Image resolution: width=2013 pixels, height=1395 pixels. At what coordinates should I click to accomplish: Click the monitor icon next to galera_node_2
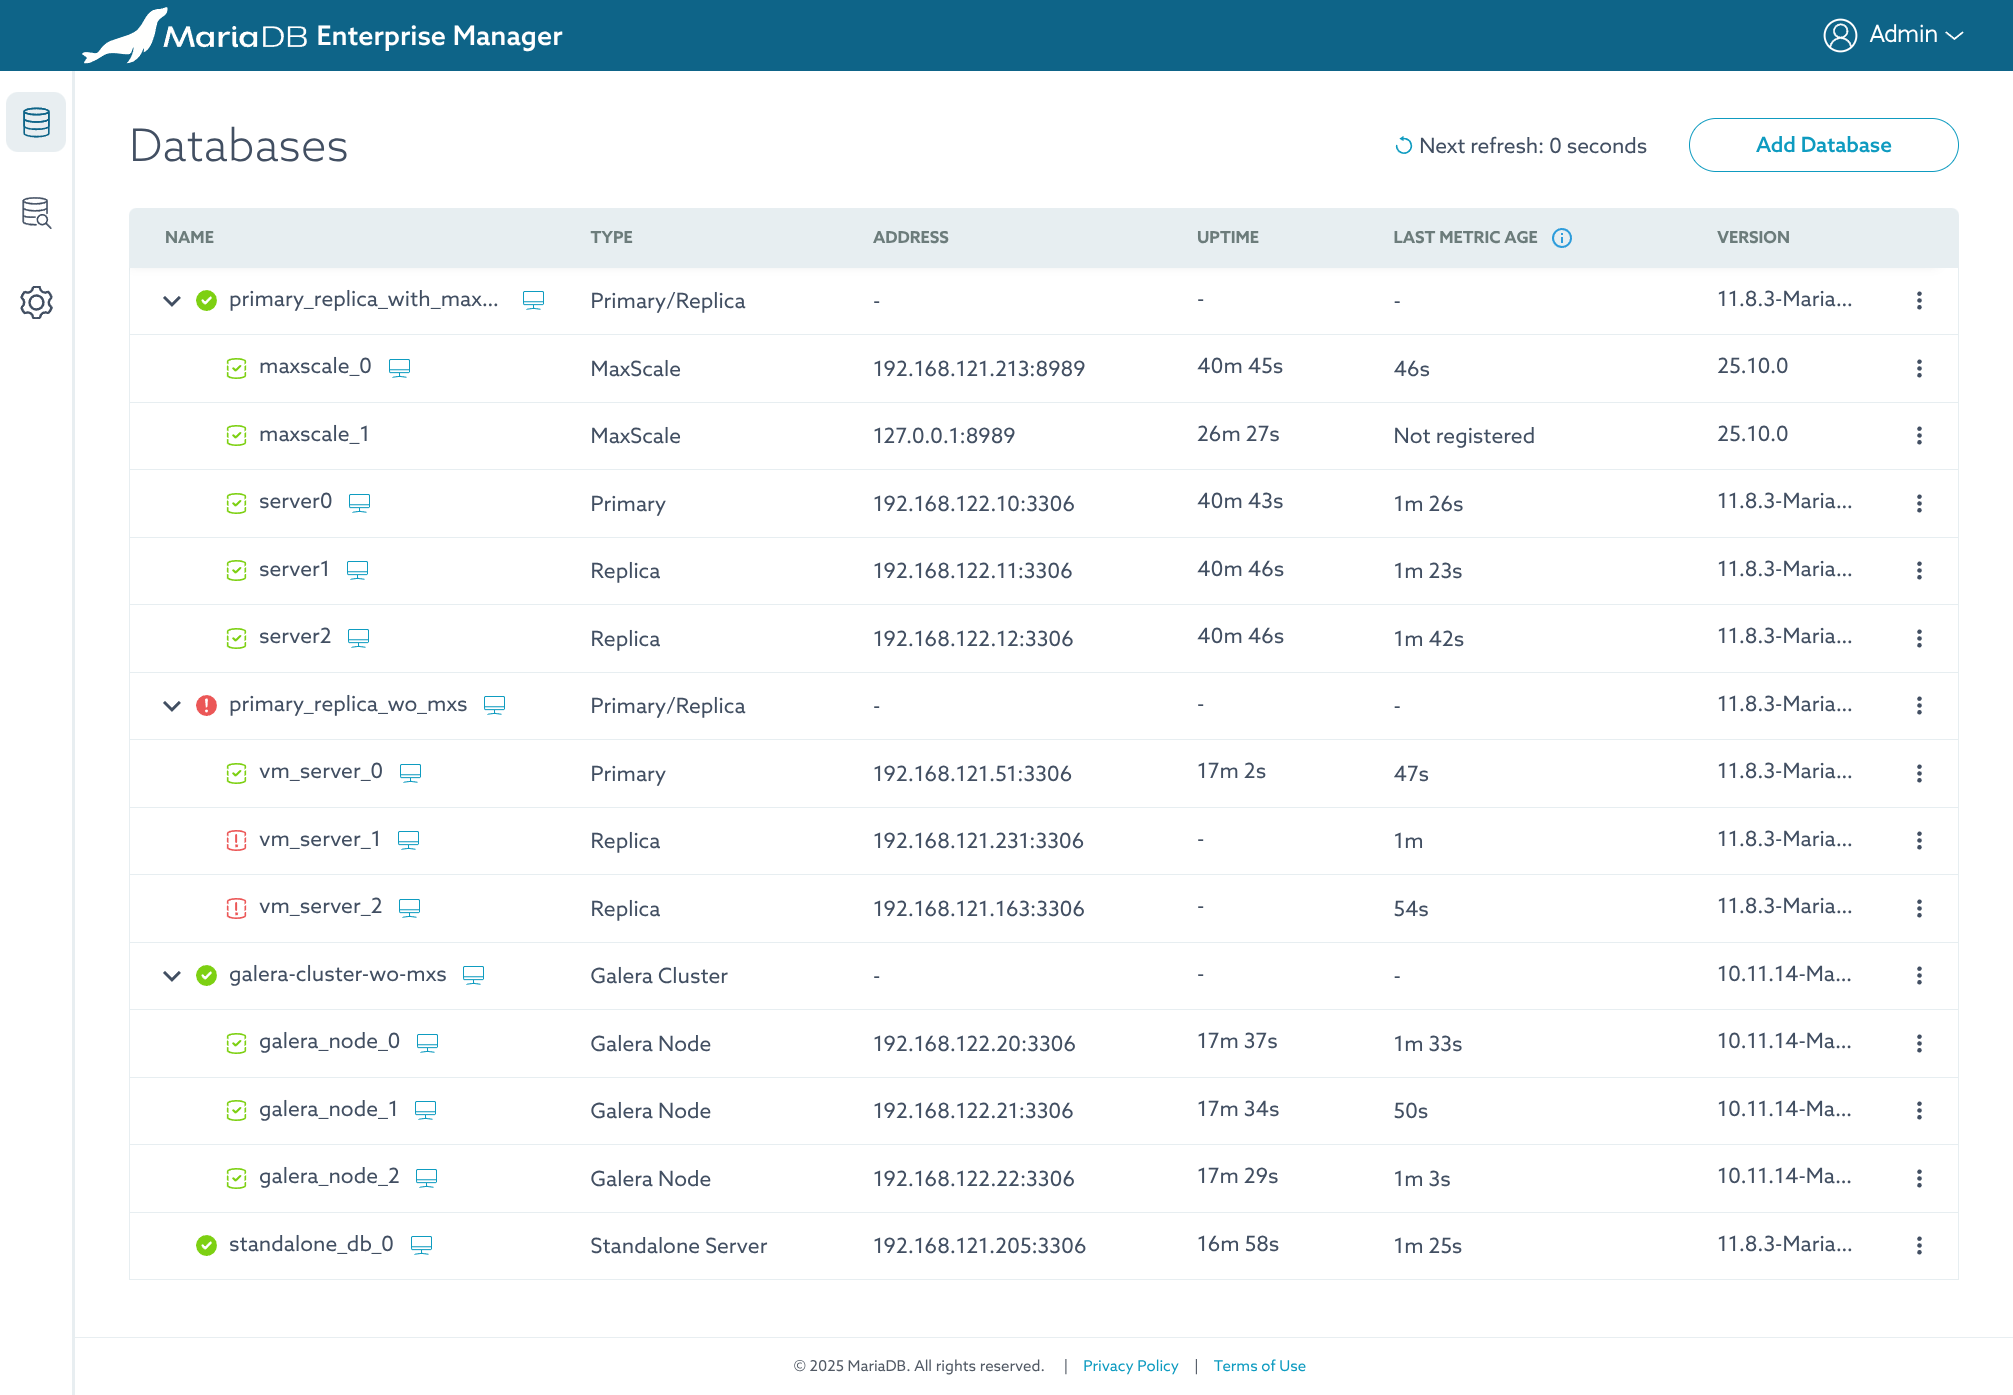(426, 1178)
